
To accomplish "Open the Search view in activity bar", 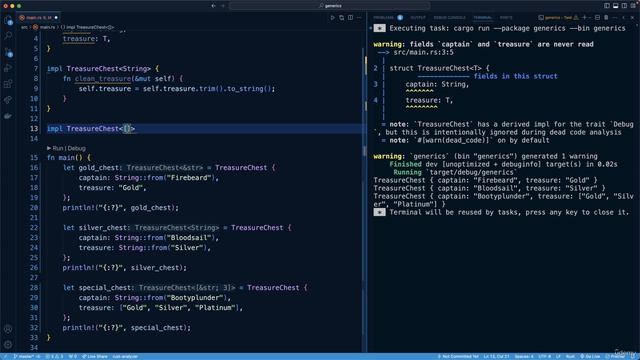I will click(8, 36).
